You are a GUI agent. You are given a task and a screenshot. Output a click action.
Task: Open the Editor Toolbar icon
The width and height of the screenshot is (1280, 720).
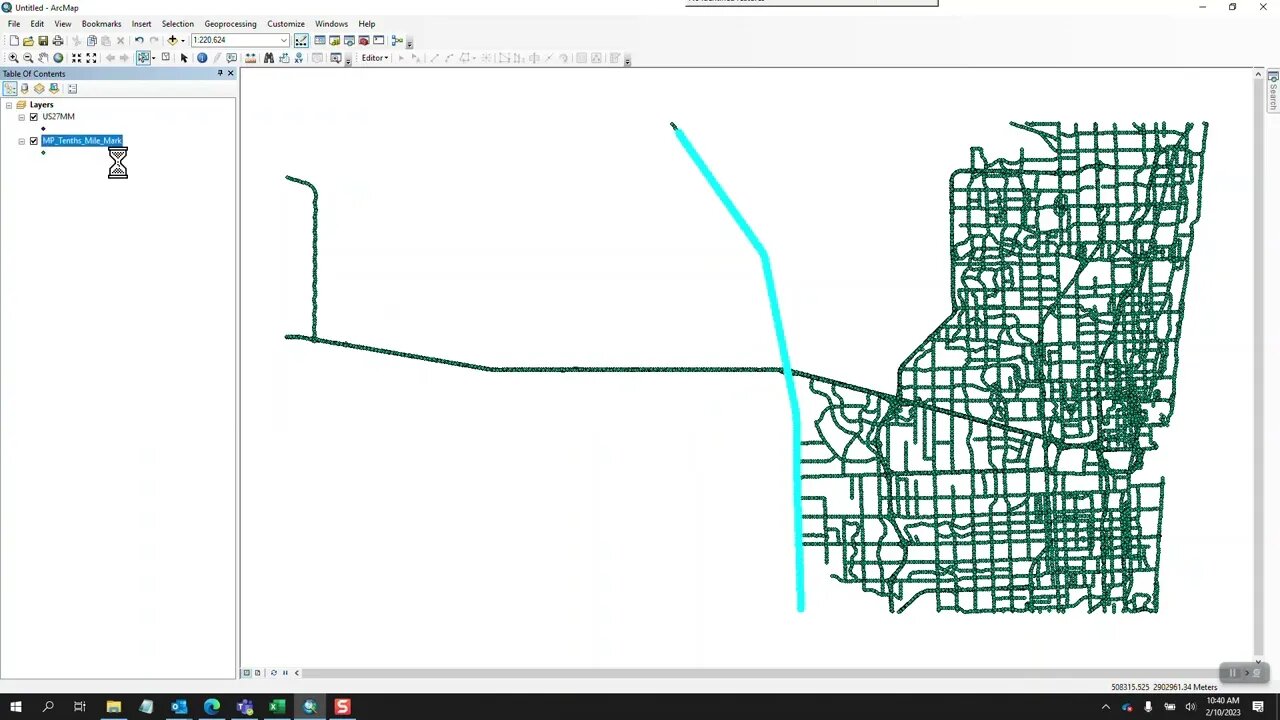(301, 40)
